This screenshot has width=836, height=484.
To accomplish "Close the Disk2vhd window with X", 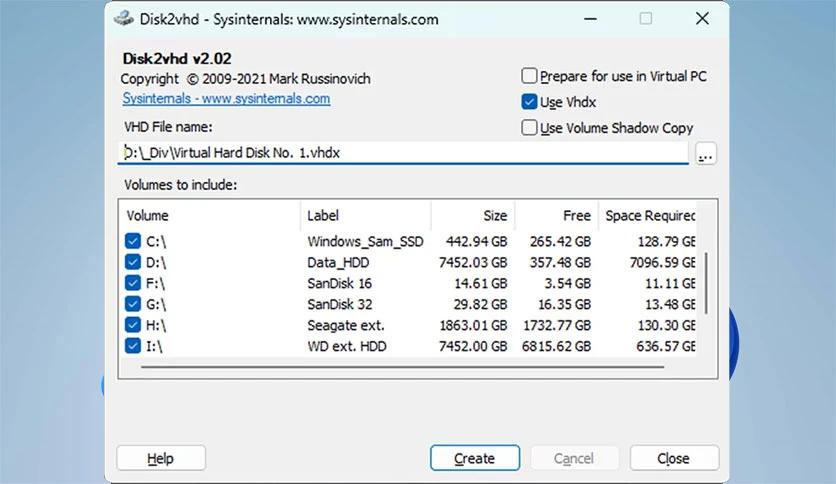I will pyautogui.click(x=702, y=19).
